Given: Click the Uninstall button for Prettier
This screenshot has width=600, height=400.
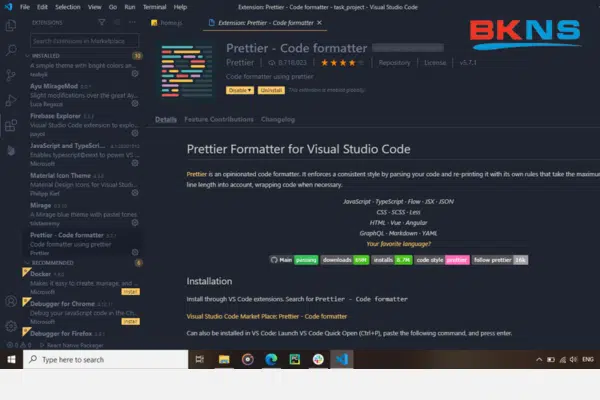Looking at the screenshot, I should tap(271, 90).
